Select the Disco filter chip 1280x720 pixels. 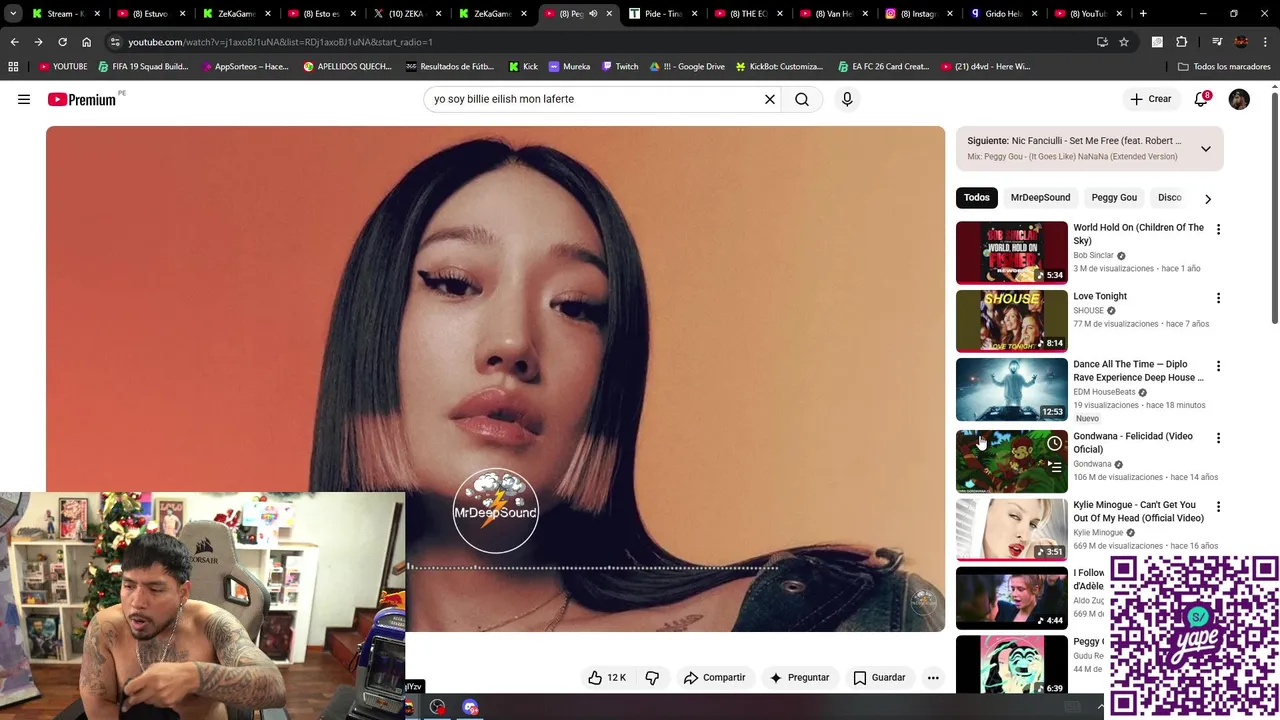click(1169, 197)
